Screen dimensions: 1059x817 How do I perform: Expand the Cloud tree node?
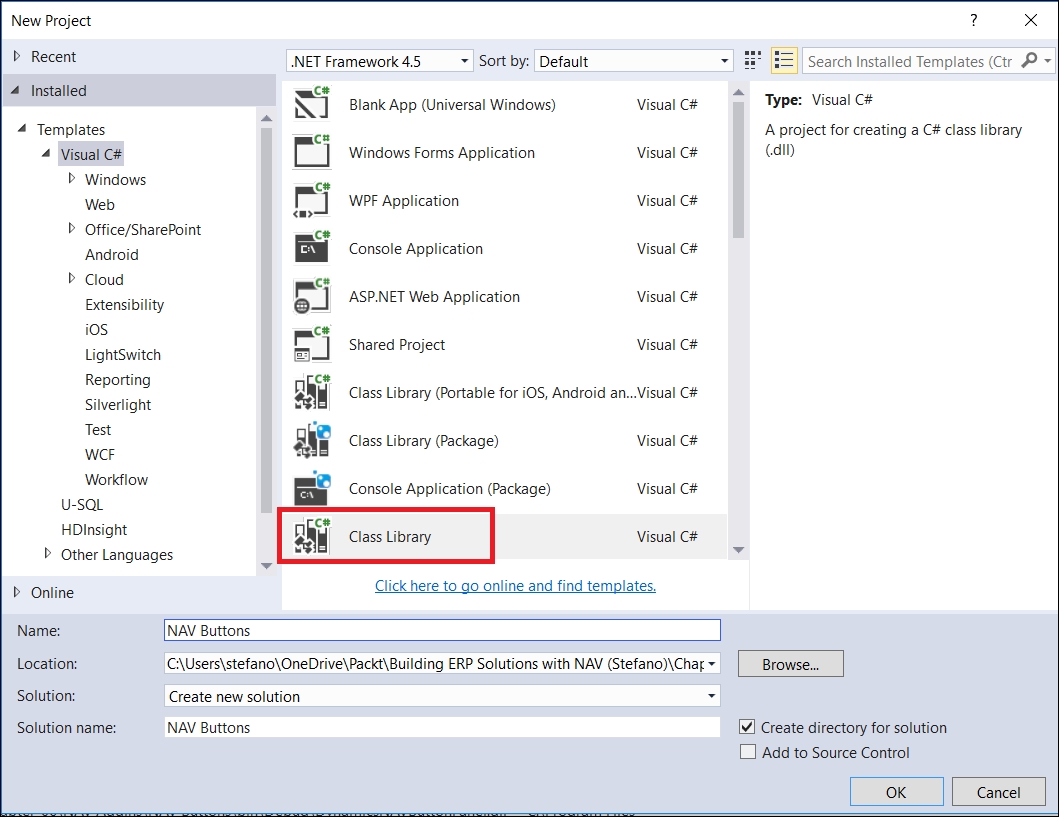coord(72,278)
